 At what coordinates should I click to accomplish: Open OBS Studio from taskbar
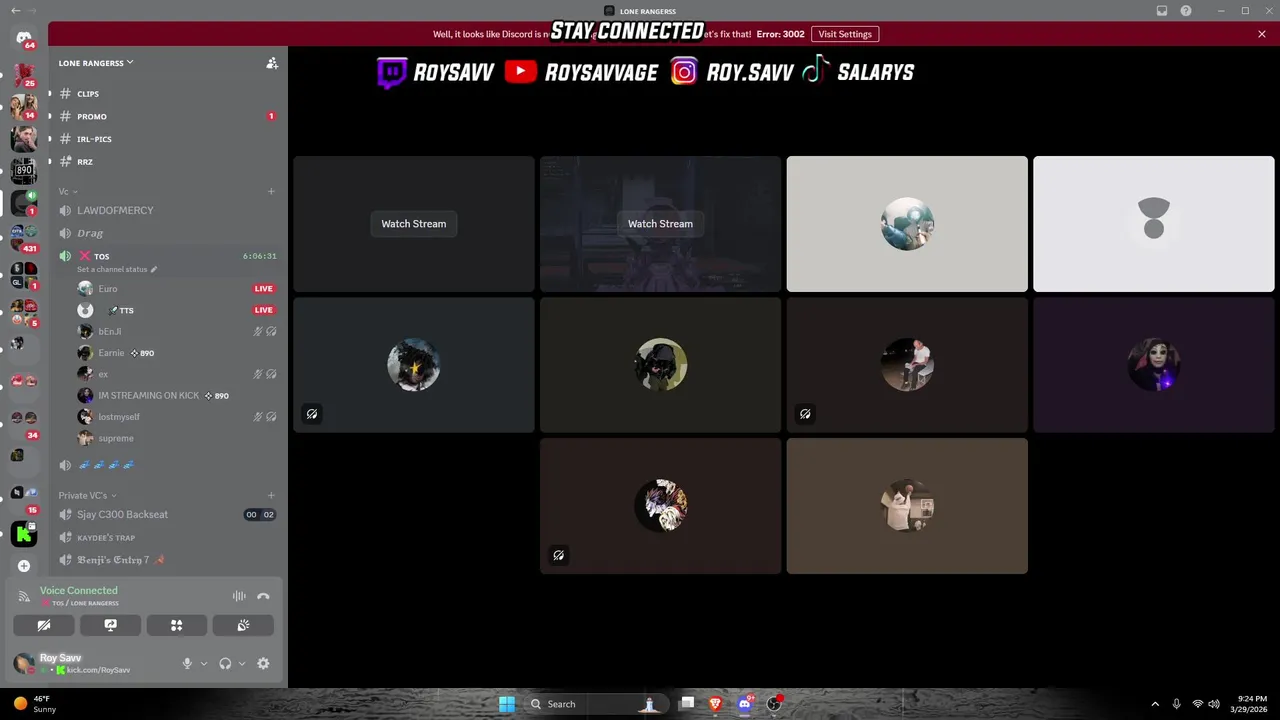(x=774, y=704)
